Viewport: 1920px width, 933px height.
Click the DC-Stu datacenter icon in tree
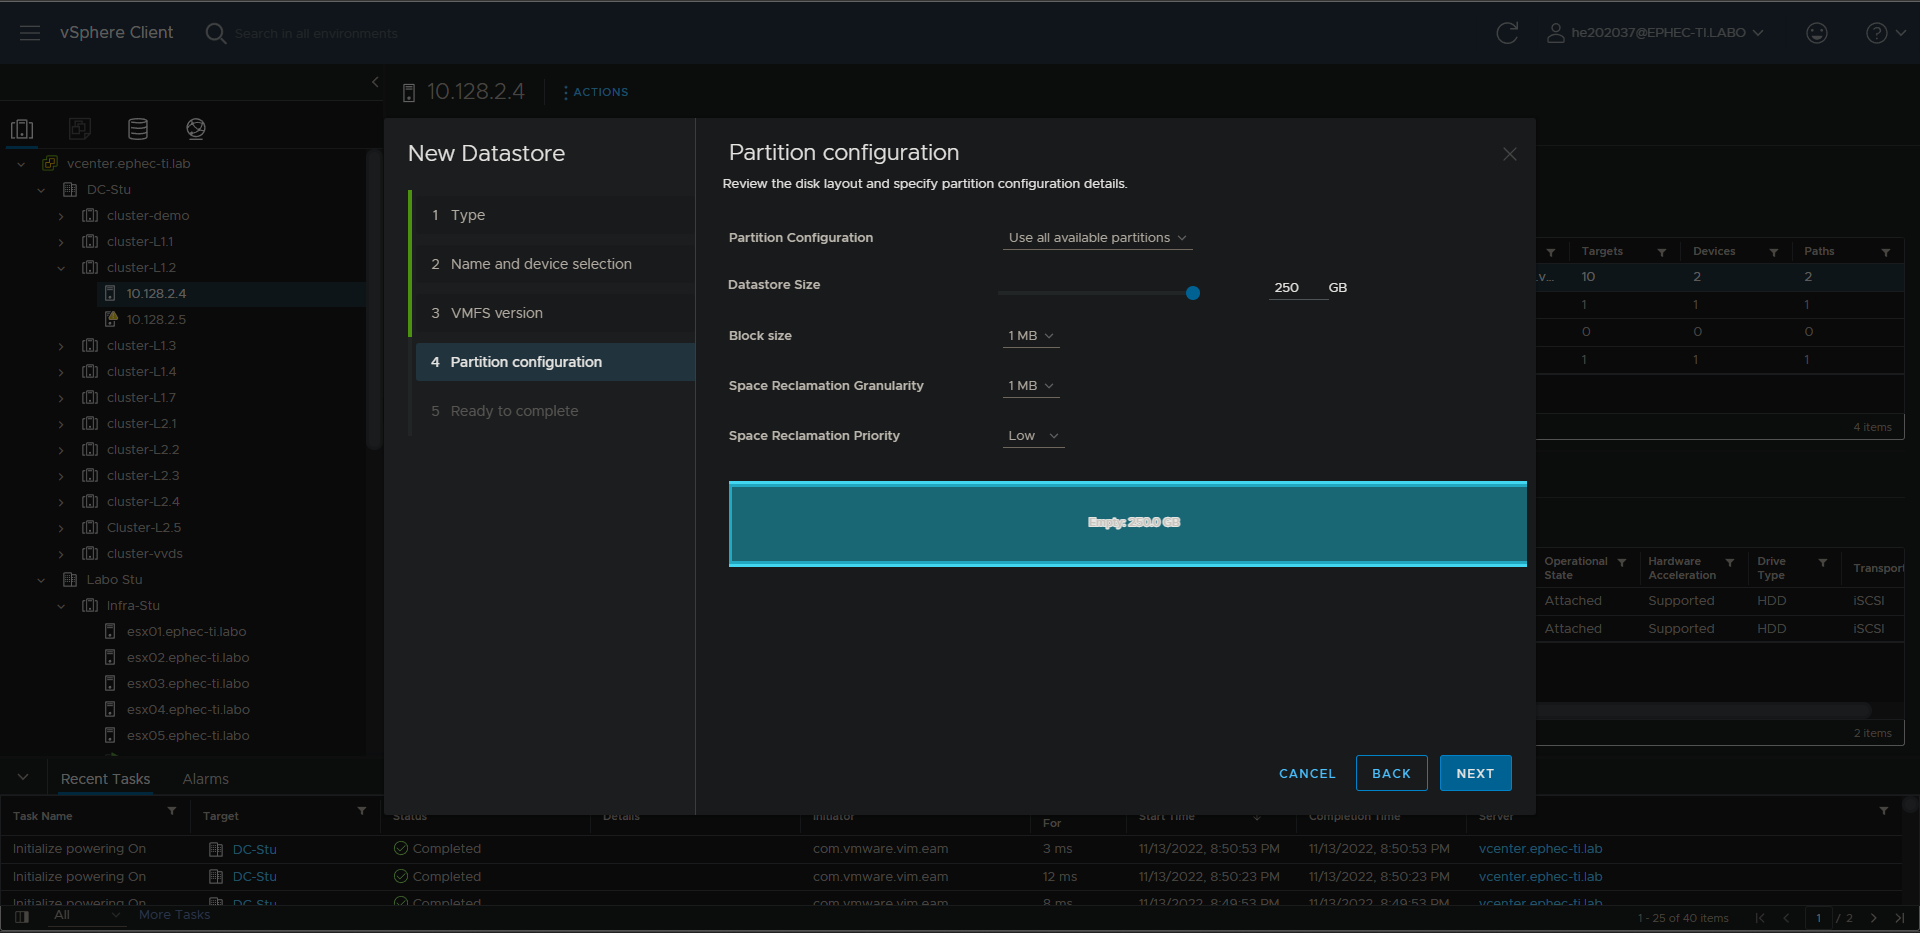70,189
